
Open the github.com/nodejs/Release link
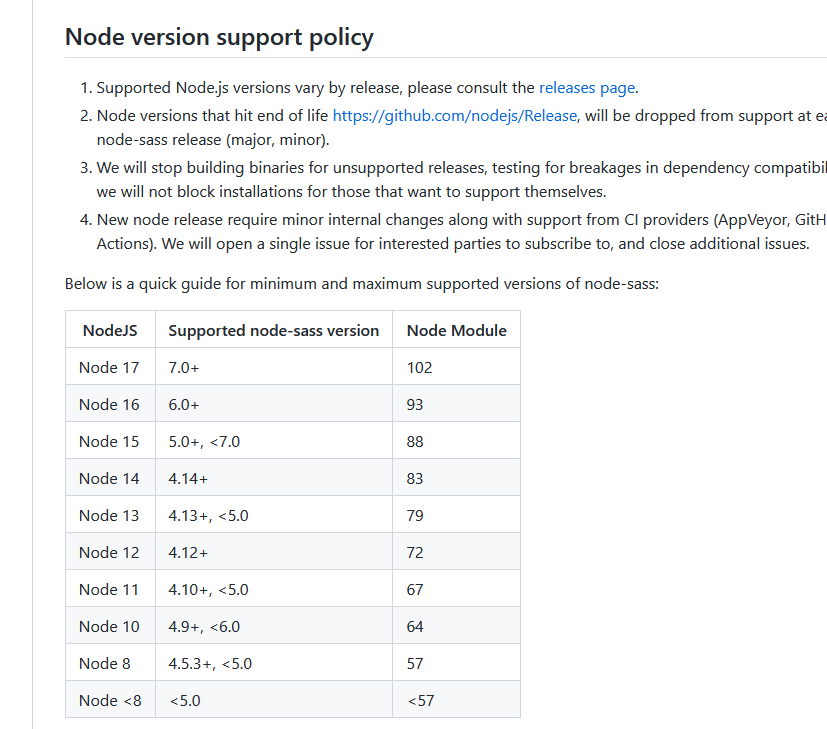pyautogui.click(x=455, y=115)
